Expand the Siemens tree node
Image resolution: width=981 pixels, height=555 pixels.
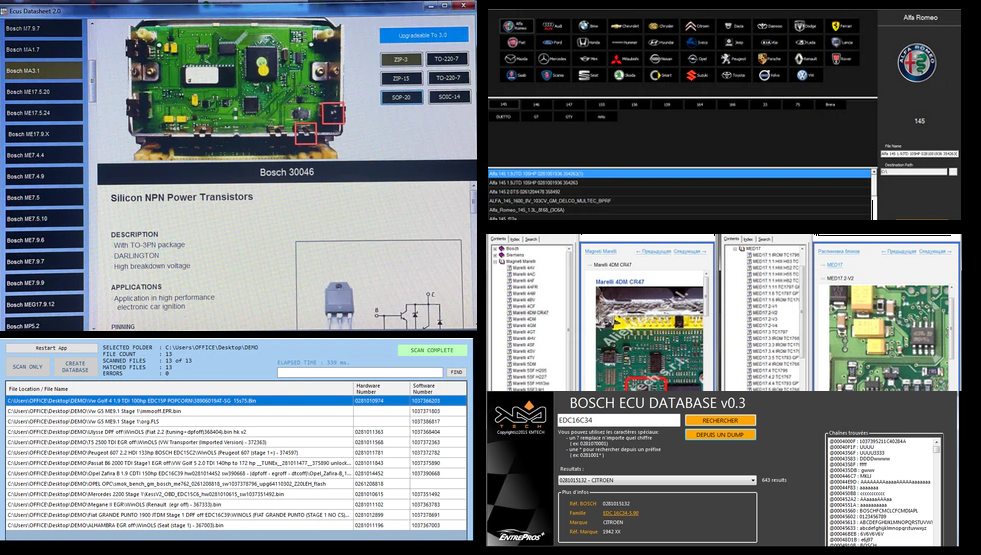coord(496,254)
